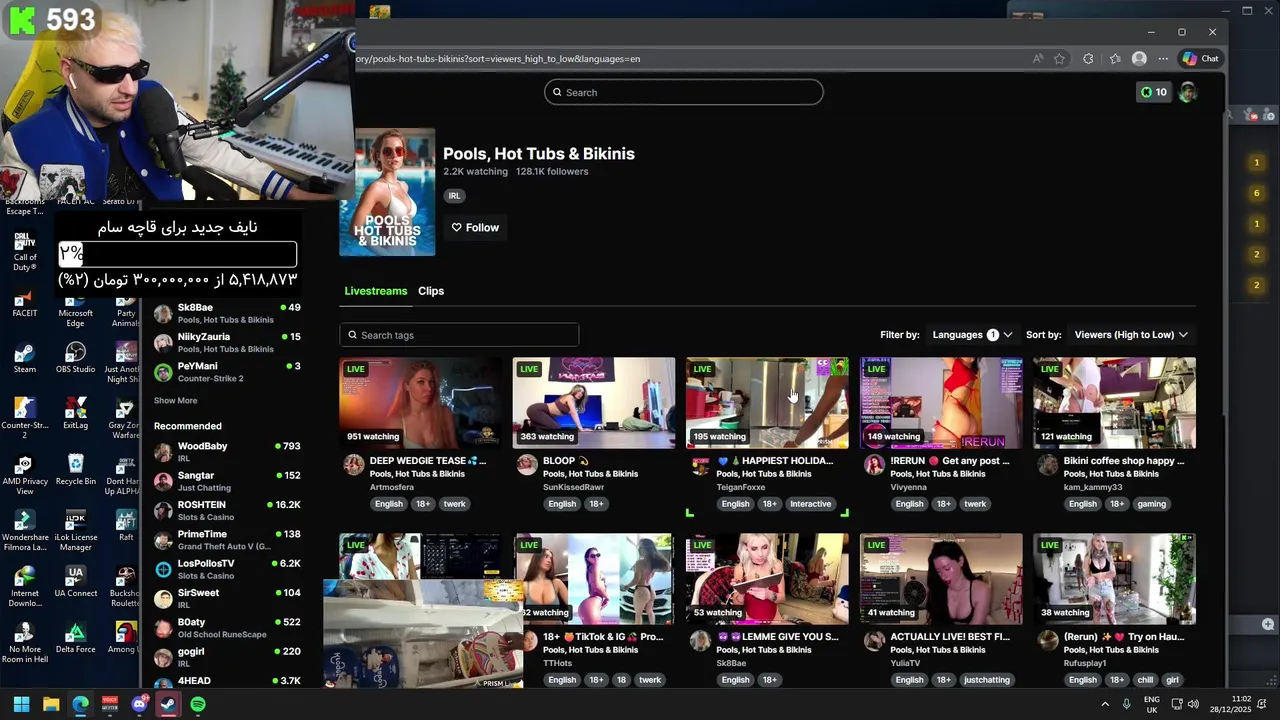
Task: Open the FACEIT desktop shortcut
Action: pos(25,303)
